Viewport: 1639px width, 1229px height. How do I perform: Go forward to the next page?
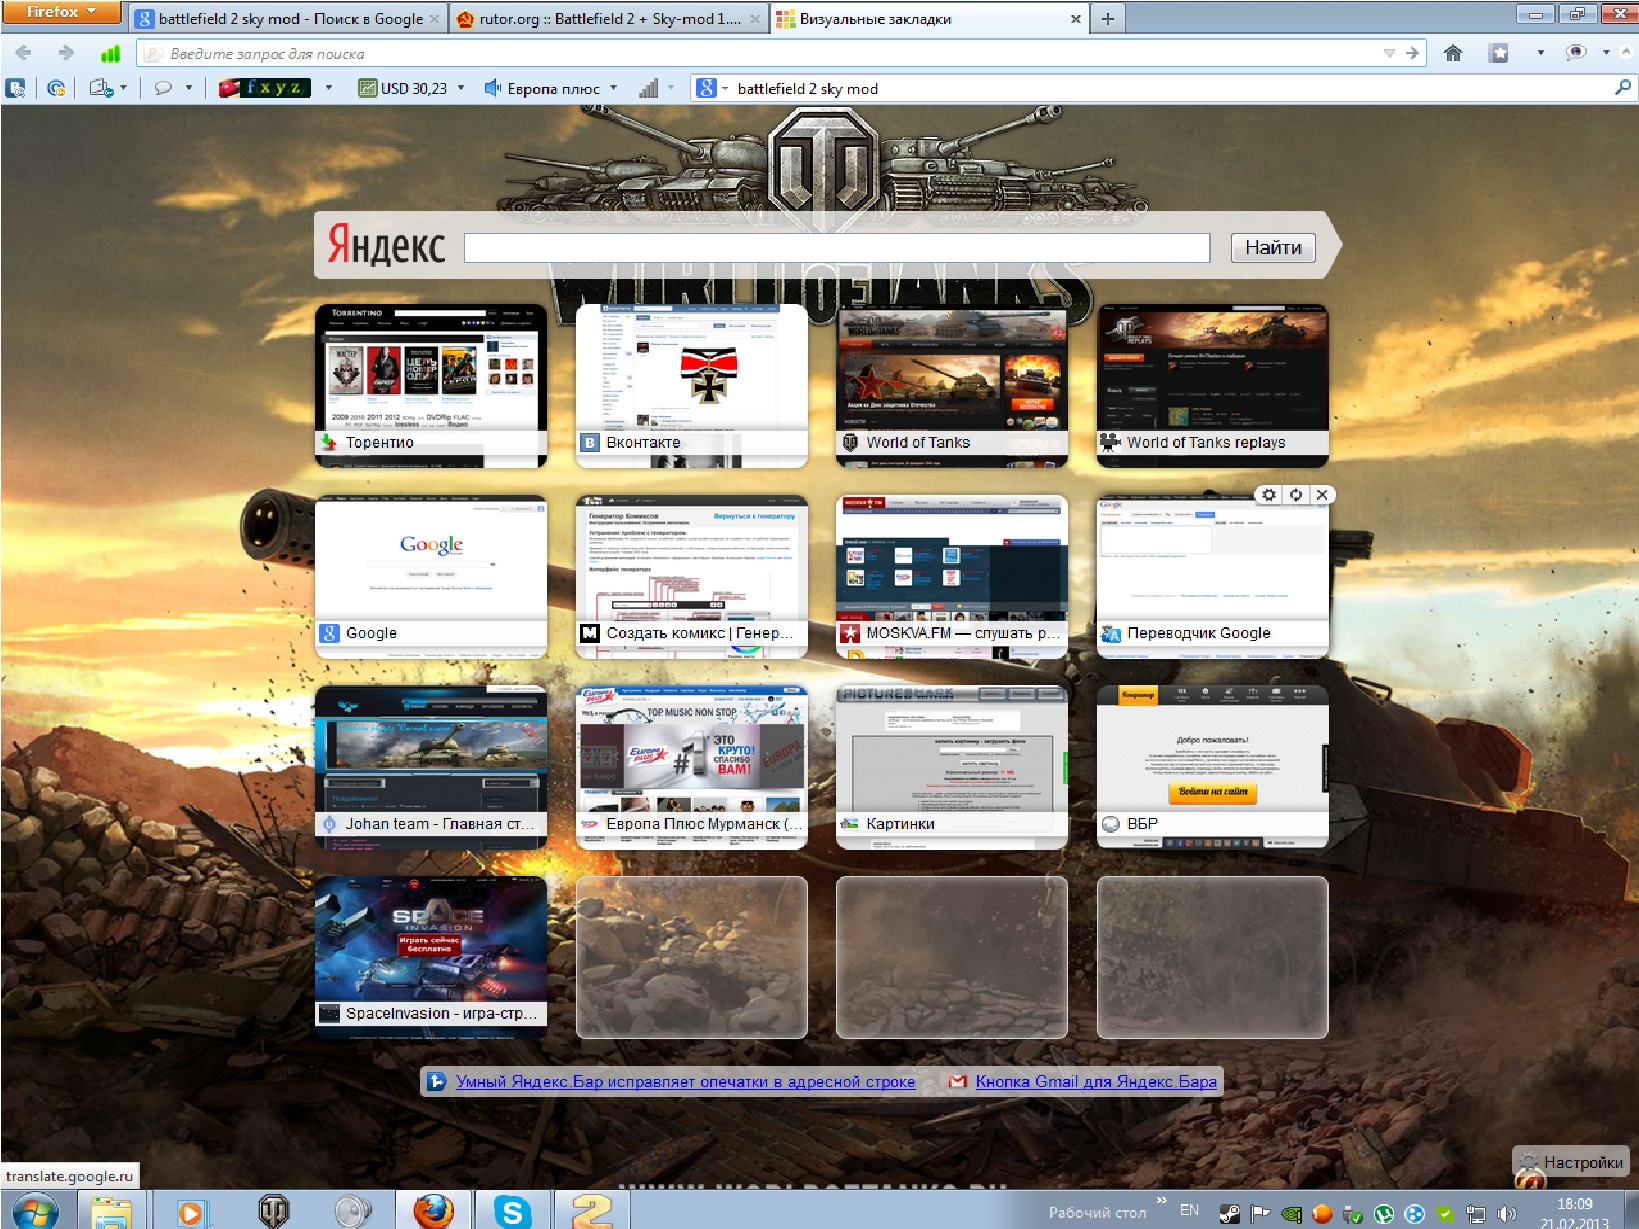(x=66, y=53)
